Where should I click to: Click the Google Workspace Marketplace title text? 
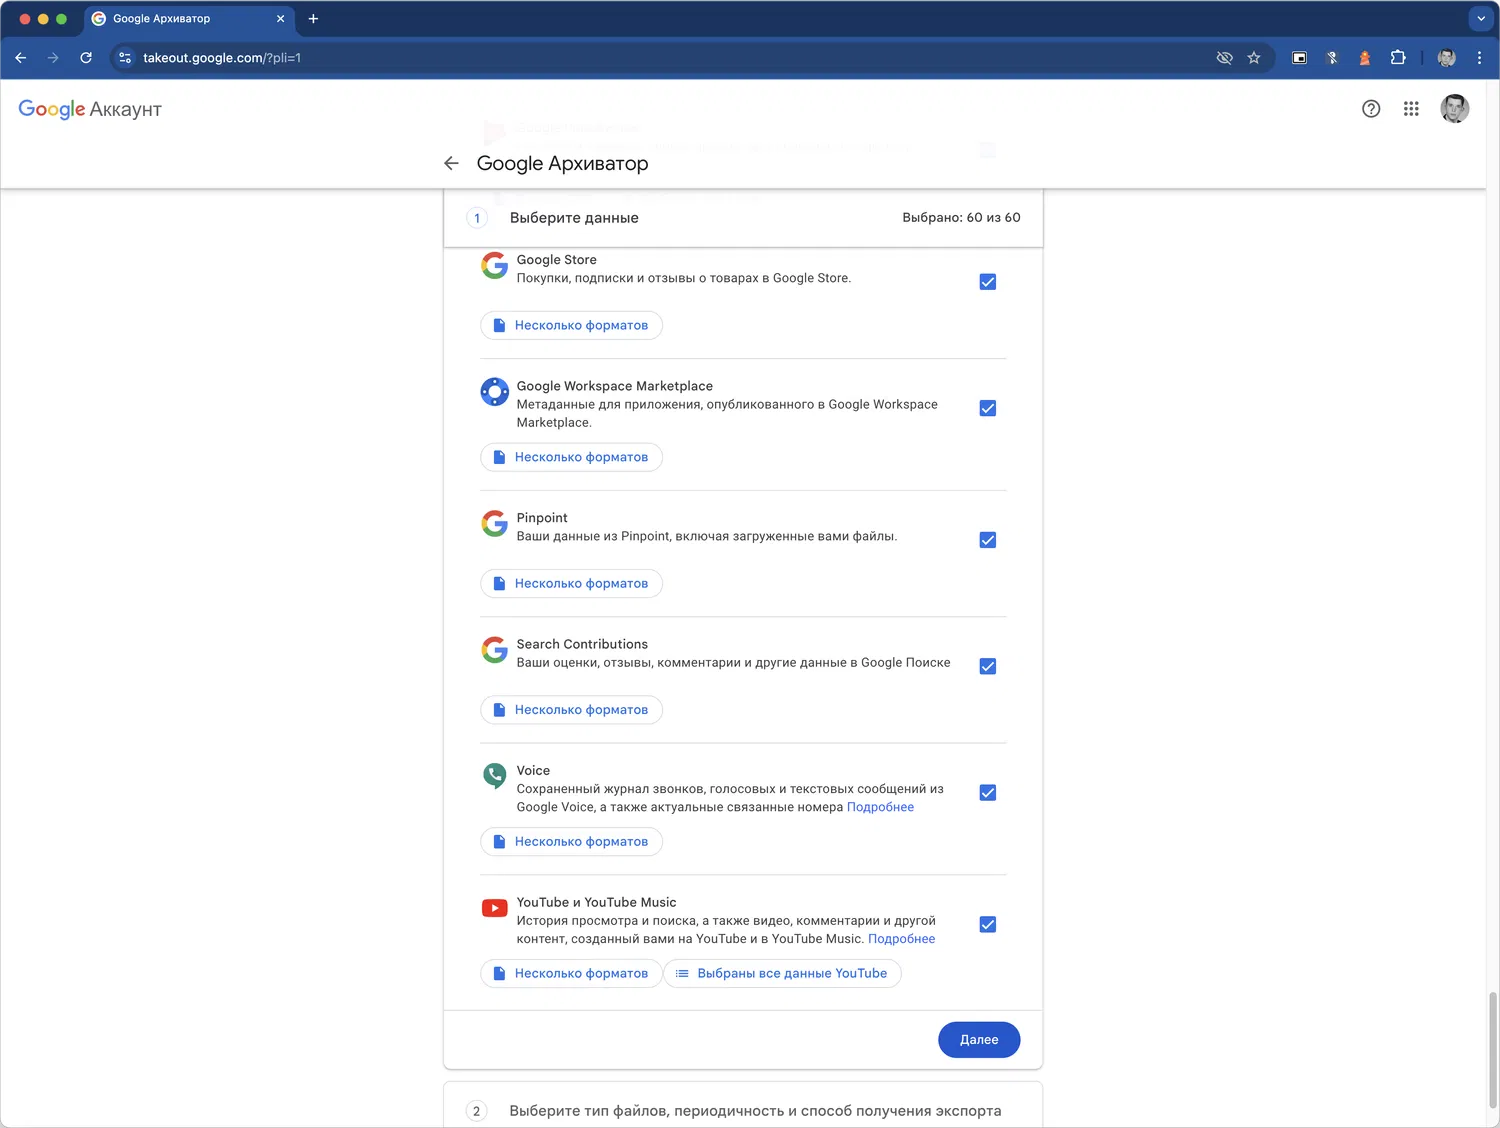614,386
